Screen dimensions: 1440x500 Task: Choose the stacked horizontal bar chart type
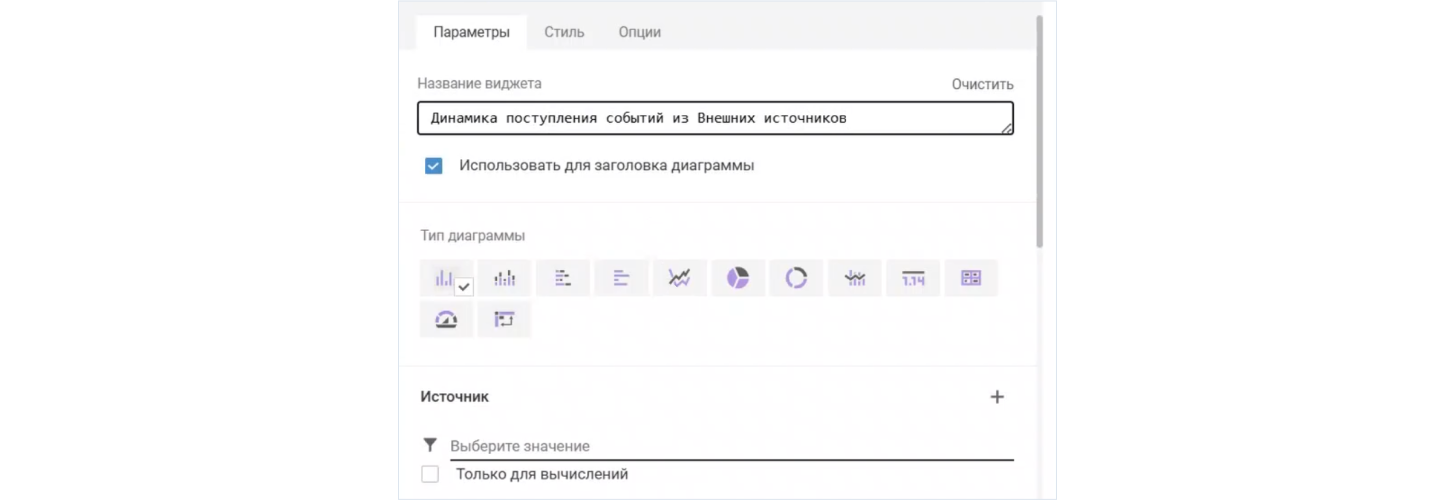[x=563, y=278]
